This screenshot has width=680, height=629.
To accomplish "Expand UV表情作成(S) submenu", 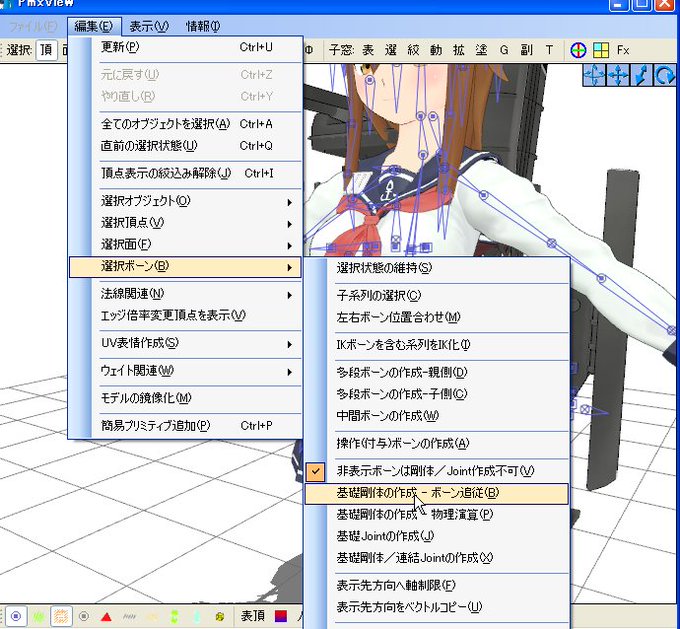I will 186,344.
